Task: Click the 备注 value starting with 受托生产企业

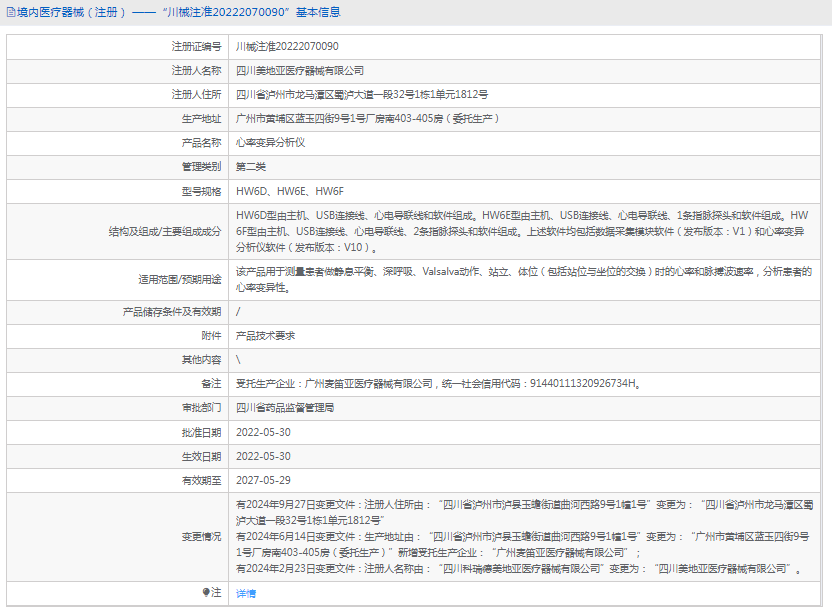Action: click(x=439, y=383)
